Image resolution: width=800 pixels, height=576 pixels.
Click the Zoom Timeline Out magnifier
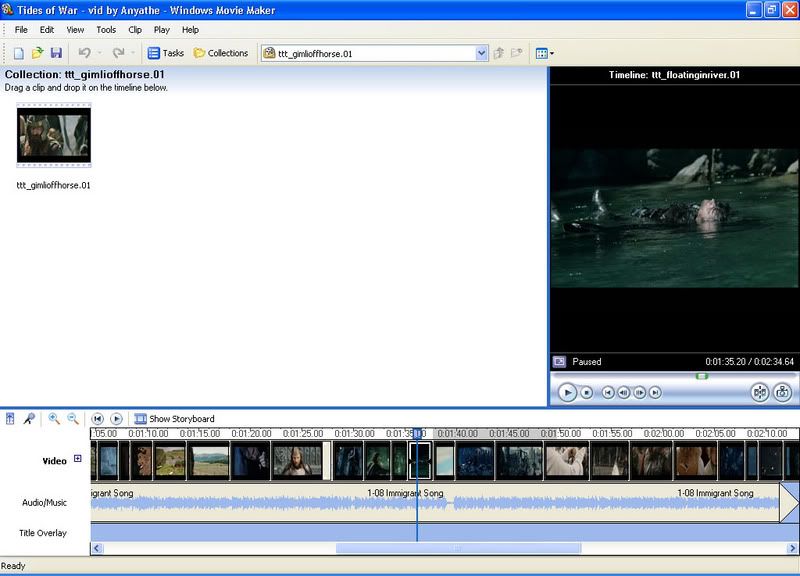point(73,419)
